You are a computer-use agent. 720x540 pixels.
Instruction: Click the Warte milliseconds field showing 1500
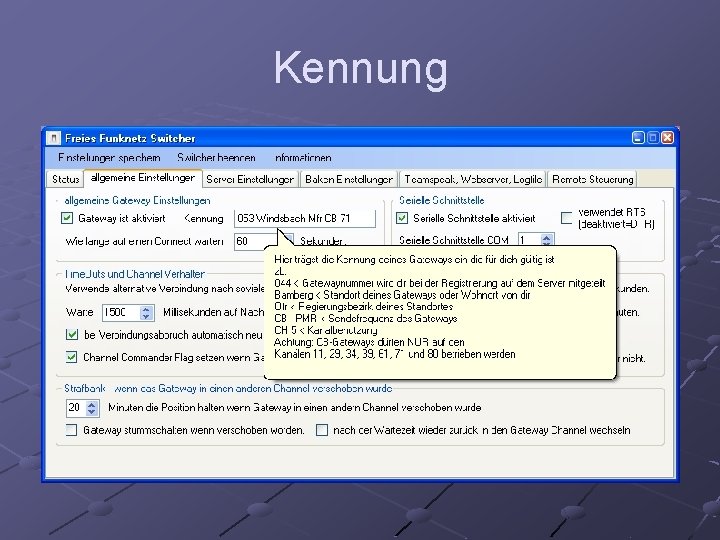pyautogui.click(x=122, y=313)
